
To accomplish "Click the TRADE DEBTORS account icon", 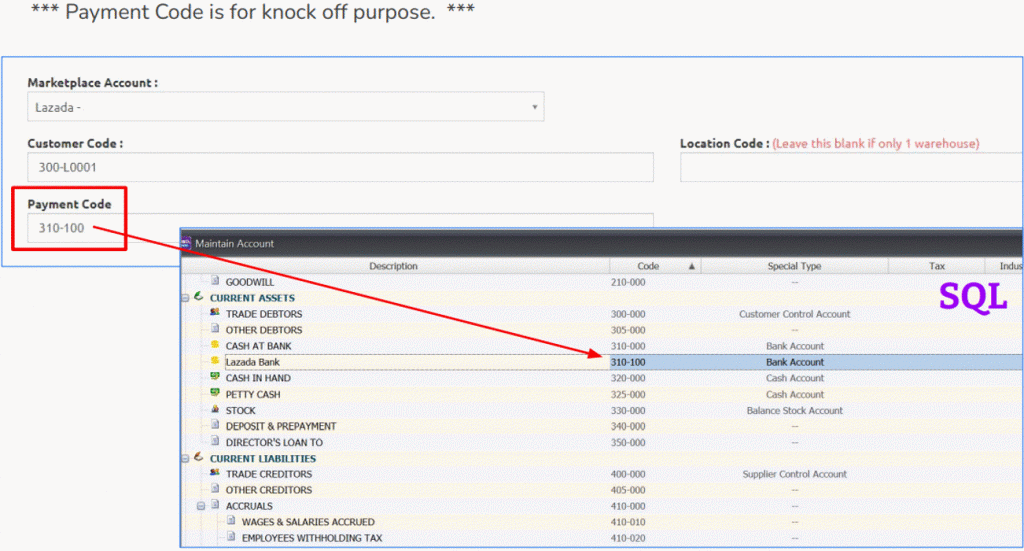I will coord(215,313).
